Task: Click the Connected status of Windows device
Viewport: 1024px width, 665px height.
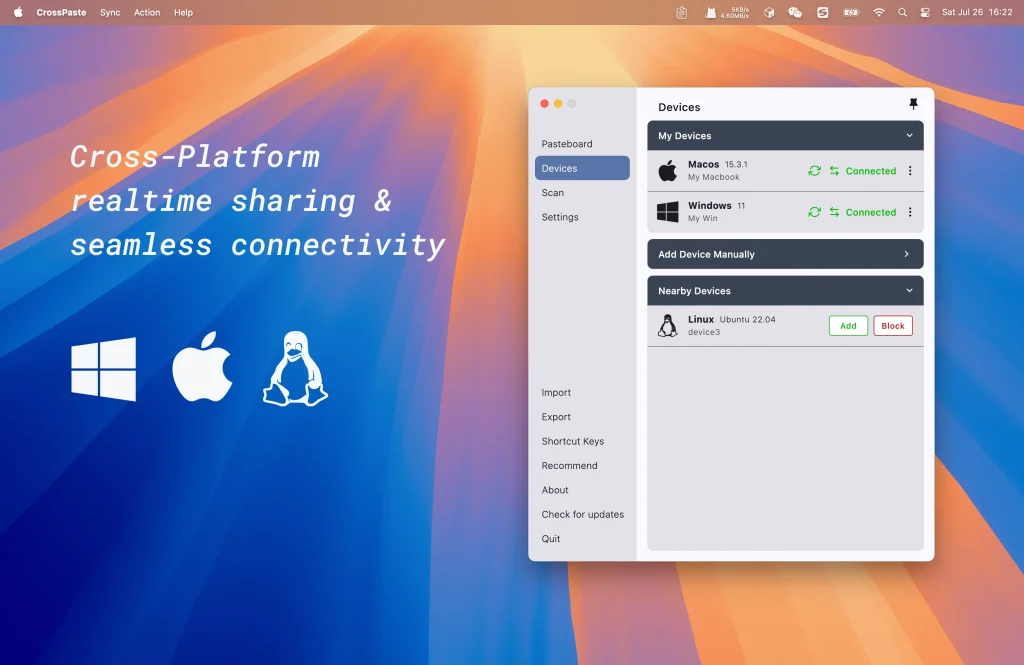Action: coord(871,212)
